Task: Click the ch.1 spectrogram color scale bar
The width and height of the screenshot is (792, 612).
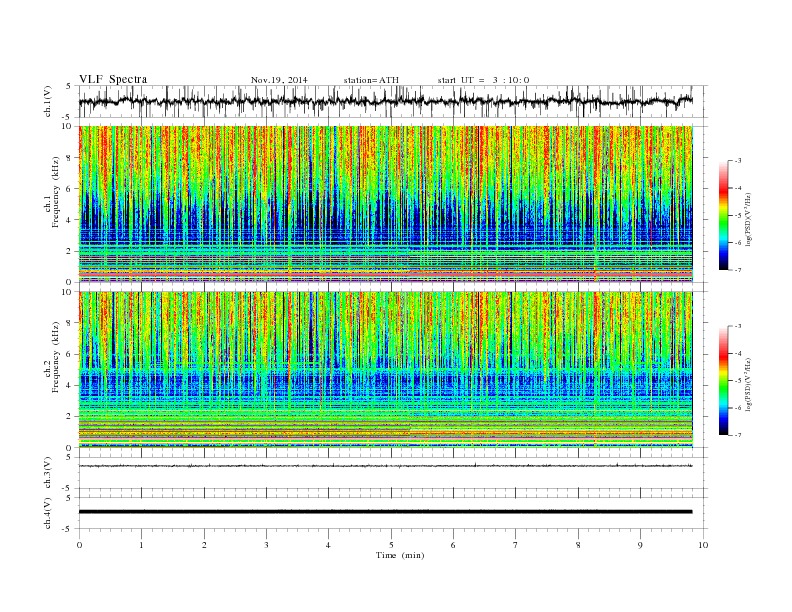Action: (x=723, y=216)
